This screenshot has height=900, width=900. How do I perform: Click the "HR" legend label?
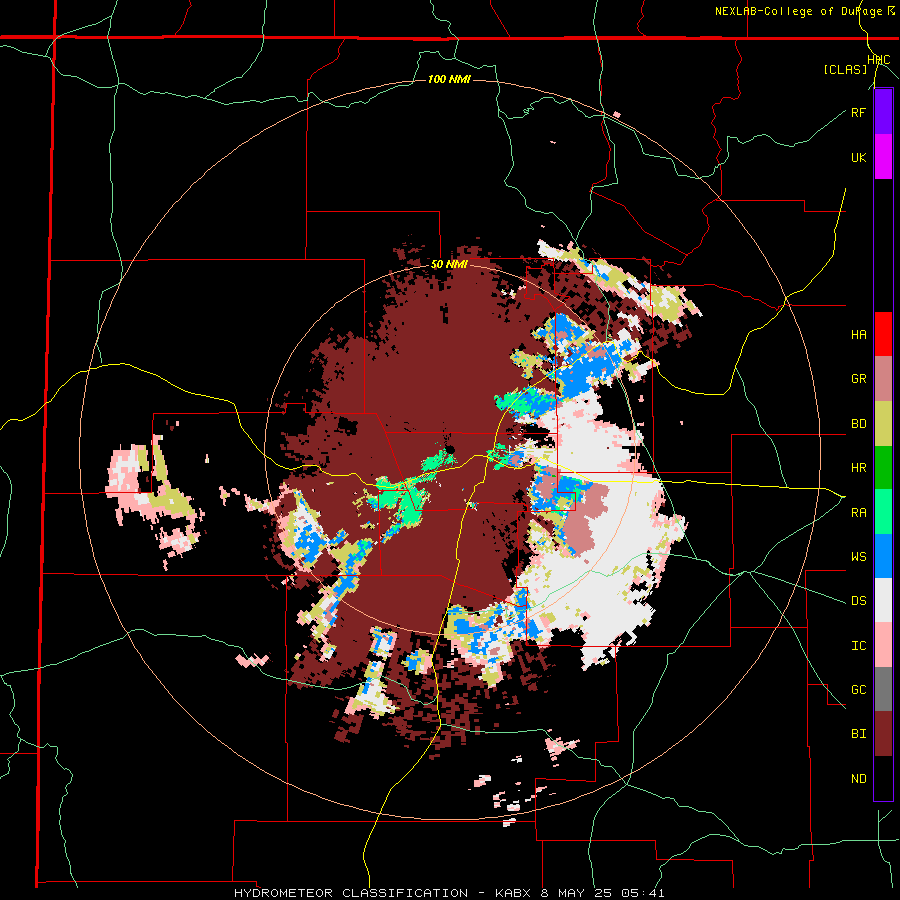[x=858, y=468]
